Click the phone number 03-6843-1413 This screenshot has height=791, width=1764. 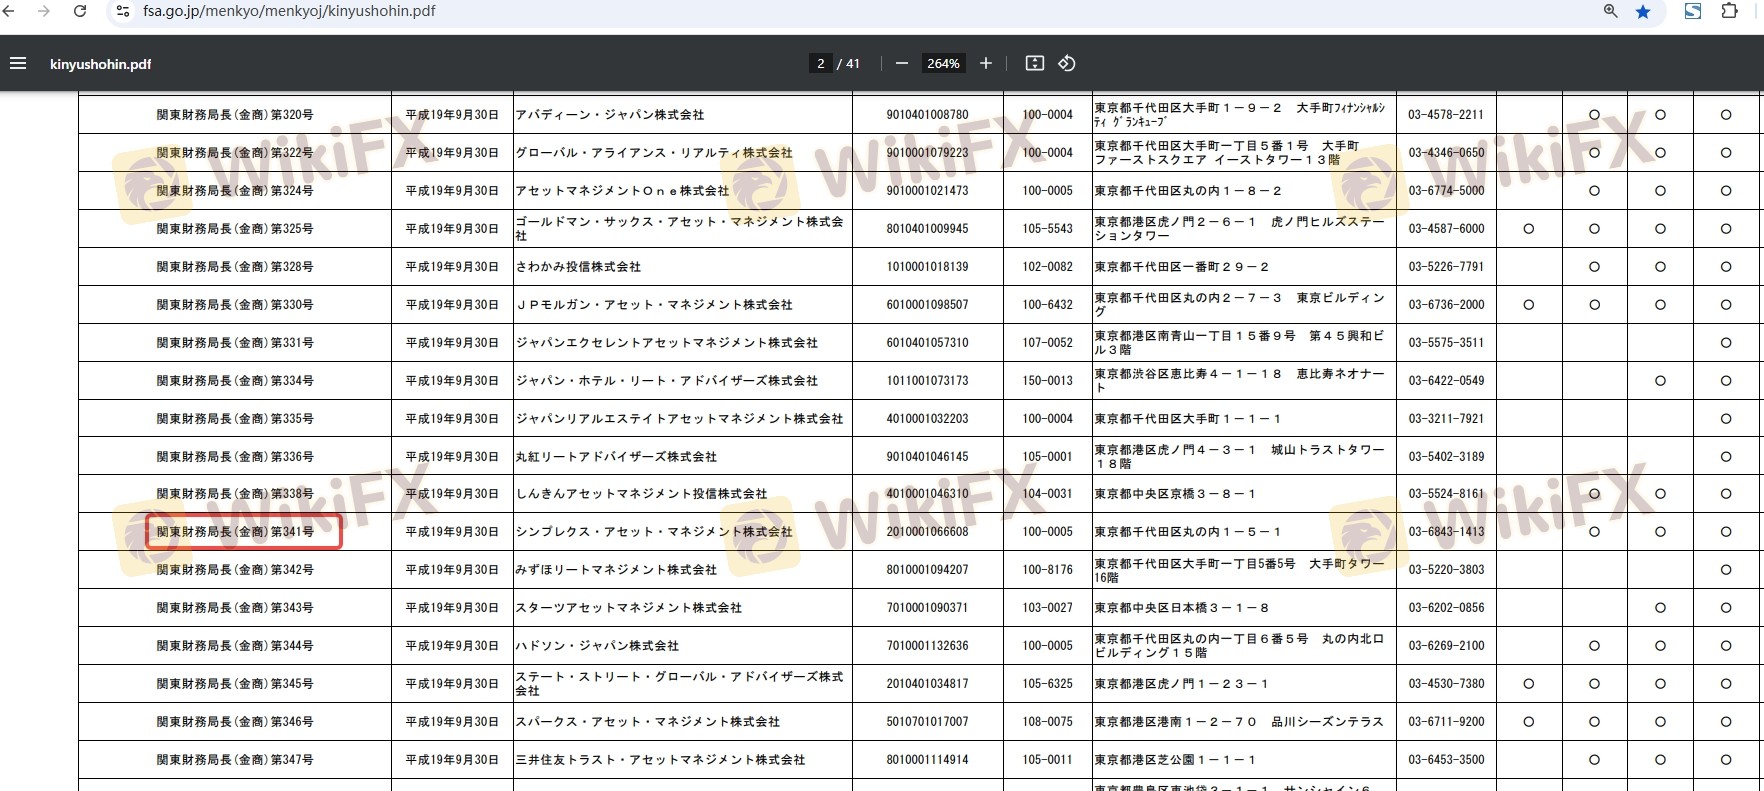pyautogui.click(x=1446, y=532)
